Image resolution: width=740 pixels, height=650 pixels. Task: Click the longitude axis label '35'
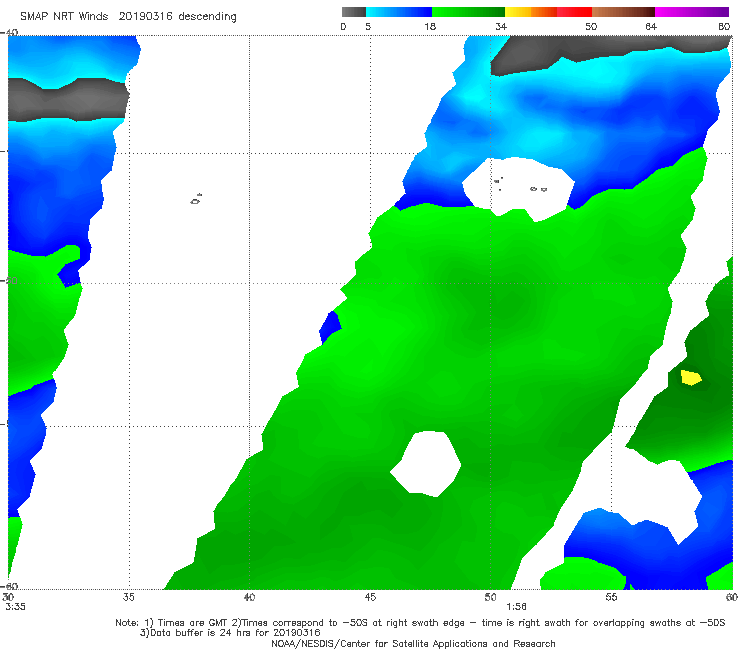[128, 597]
